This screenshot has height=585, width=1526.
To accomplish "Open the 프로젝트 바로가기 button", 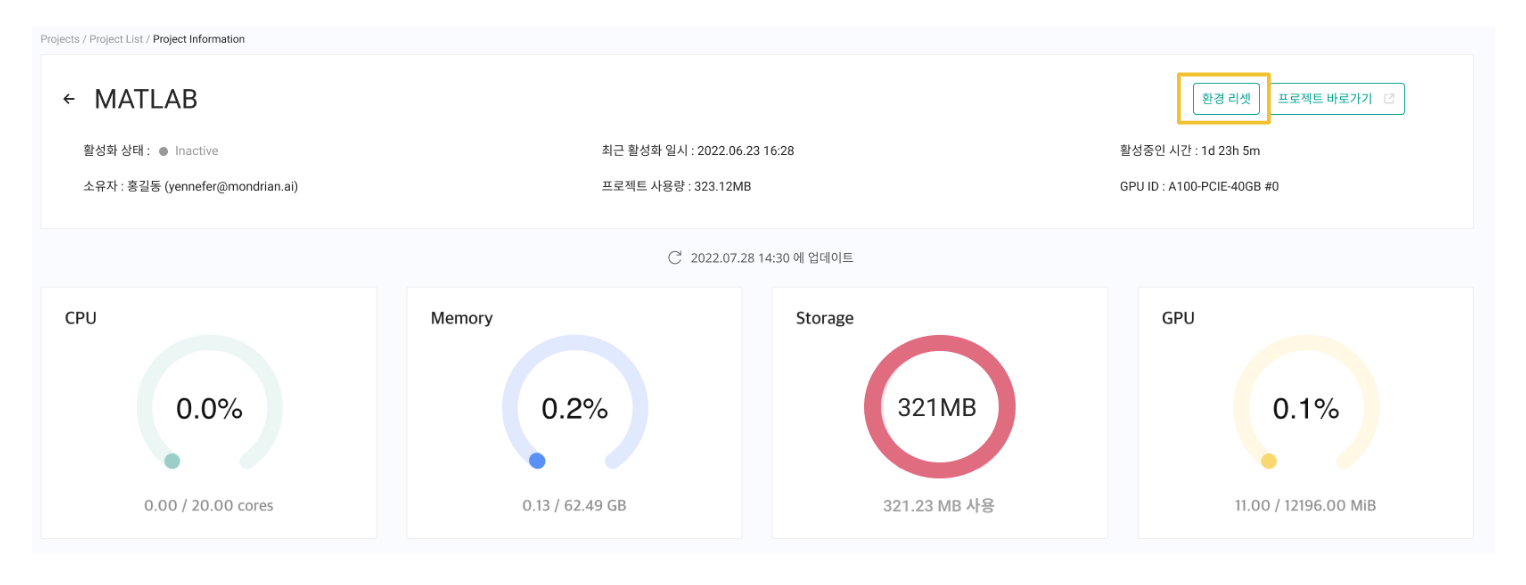I will (x=1325, y=99).
